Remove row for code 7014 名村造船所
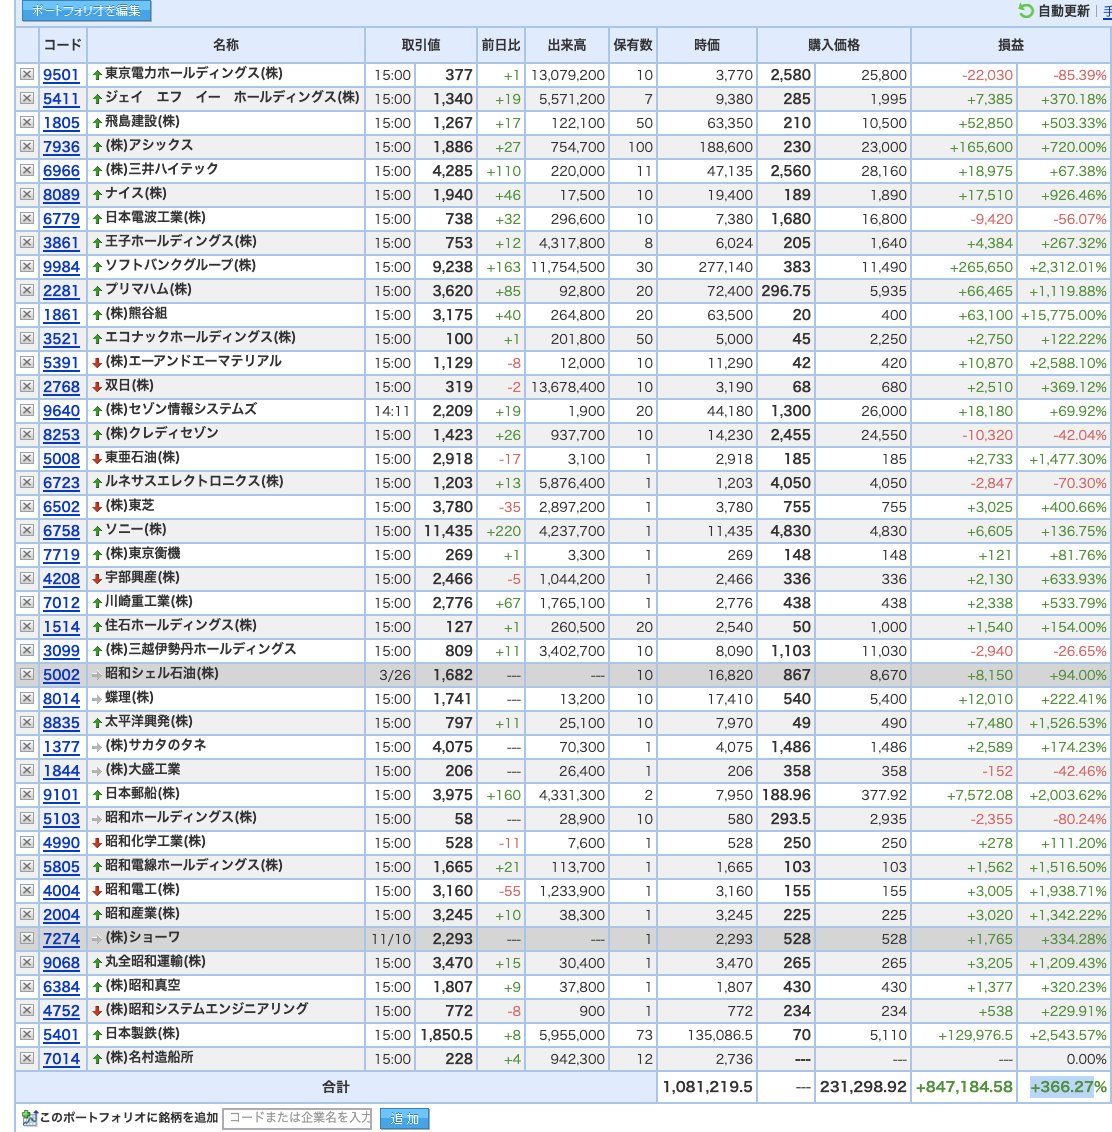Image resolution: width=1112 pixels, height=1132 pixels. point(27,1058)
